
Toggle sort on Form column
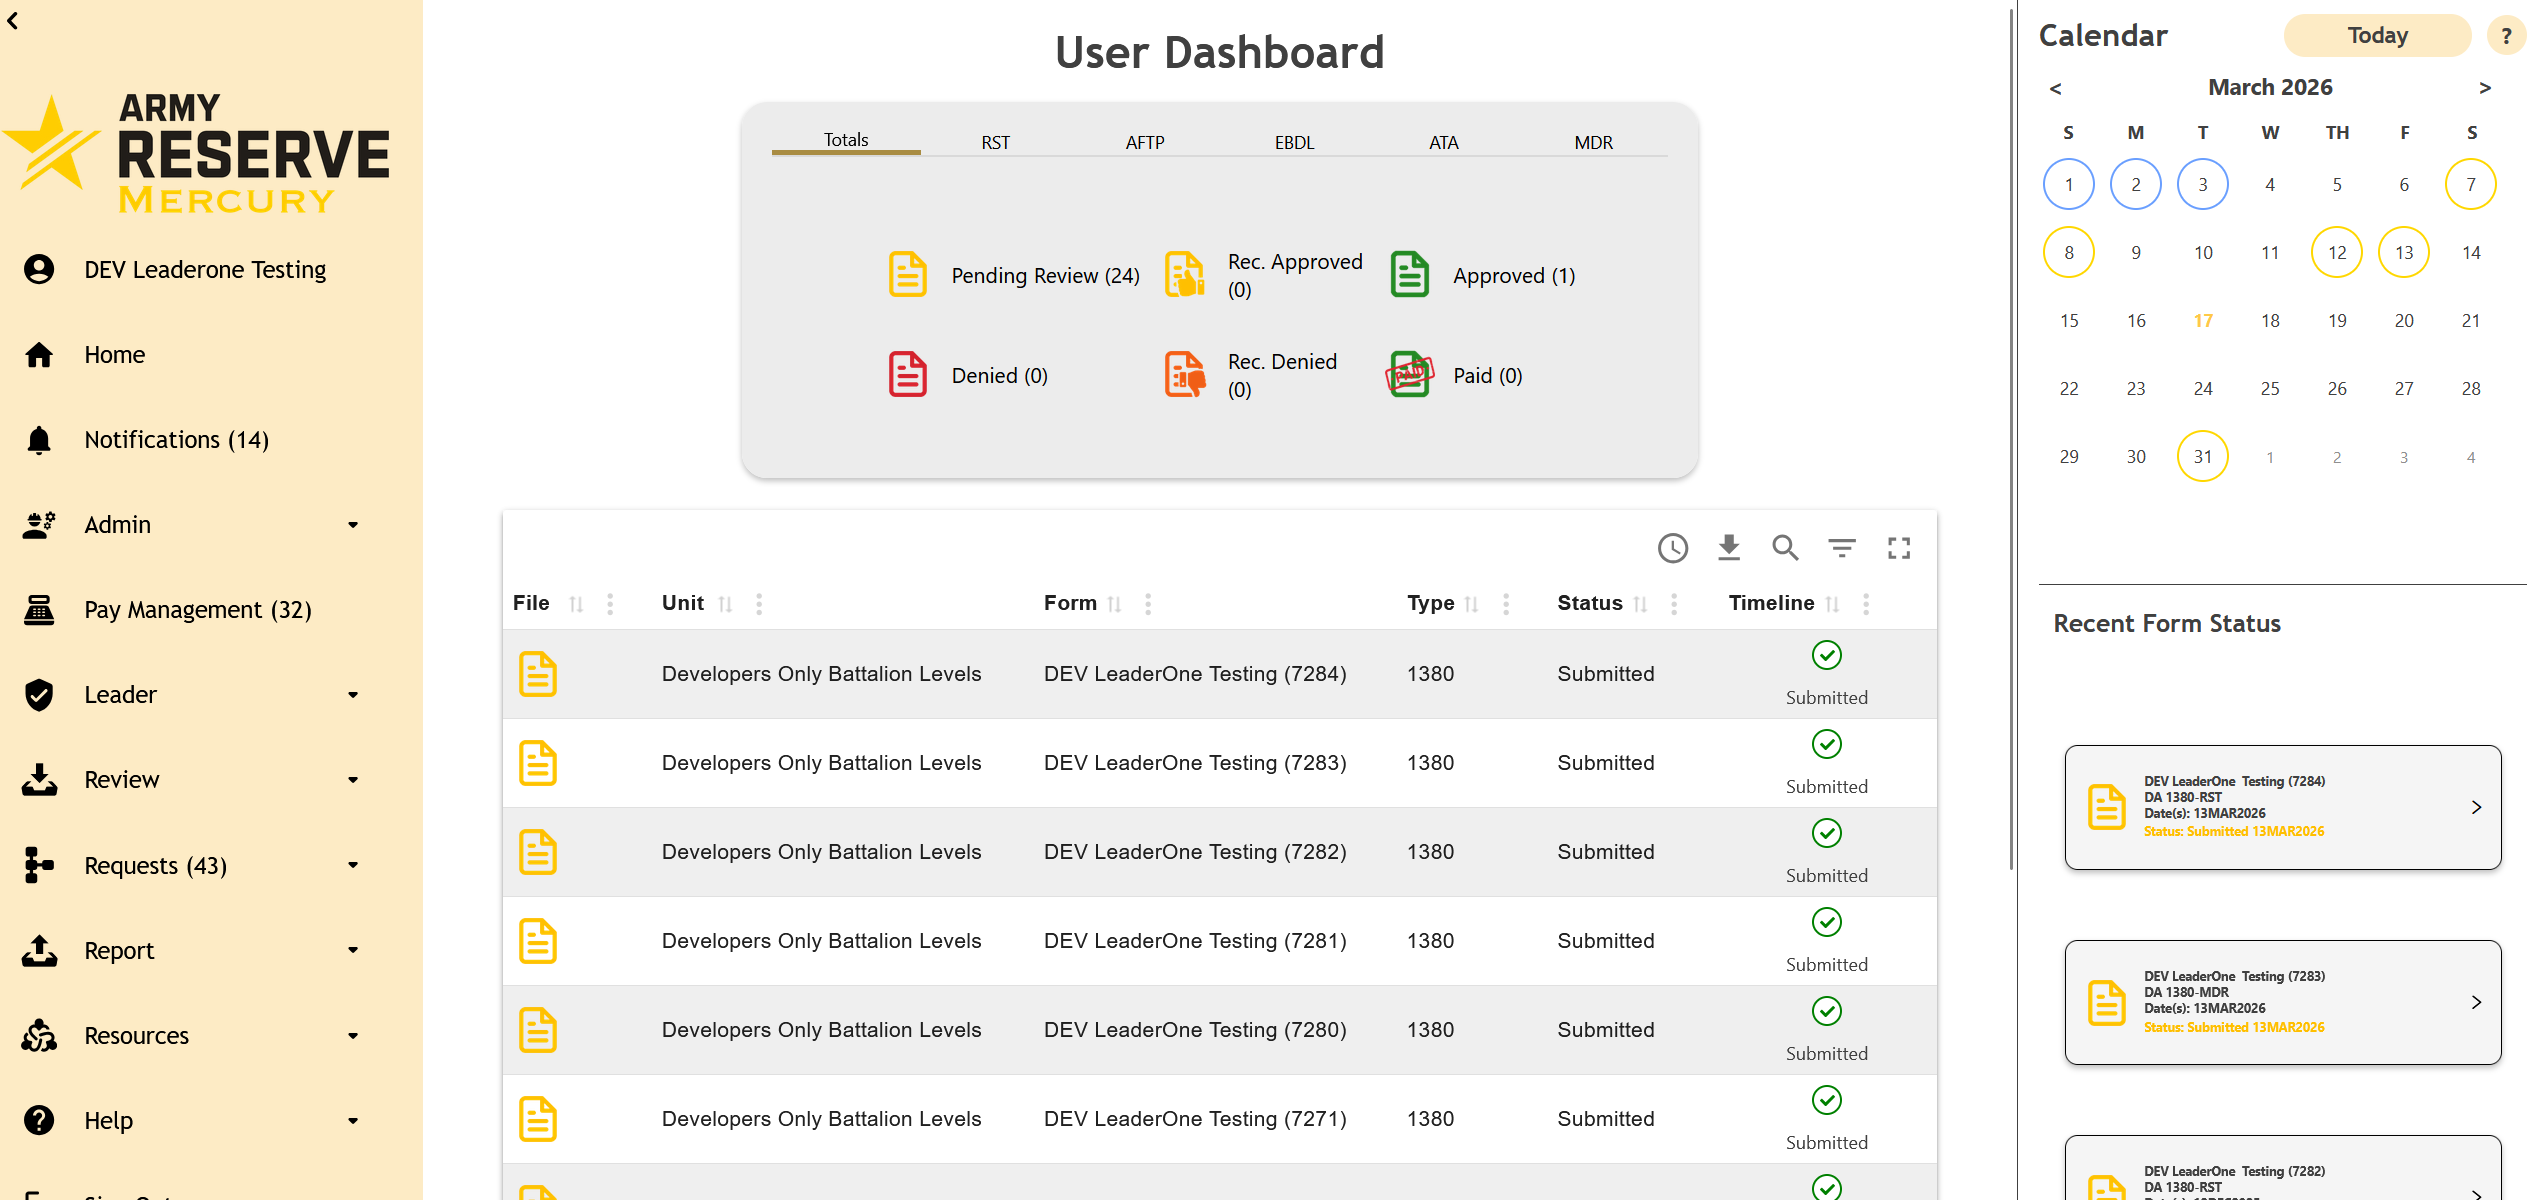click(1115, 604)
